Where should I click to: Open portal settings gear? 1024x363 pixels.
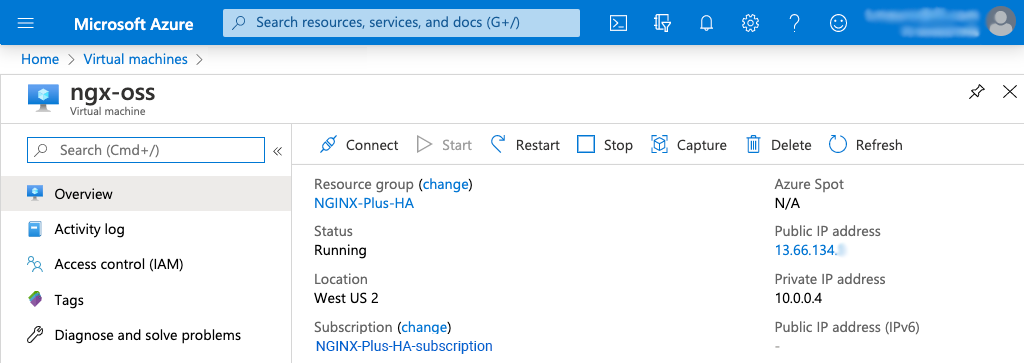tap(750, 24)
